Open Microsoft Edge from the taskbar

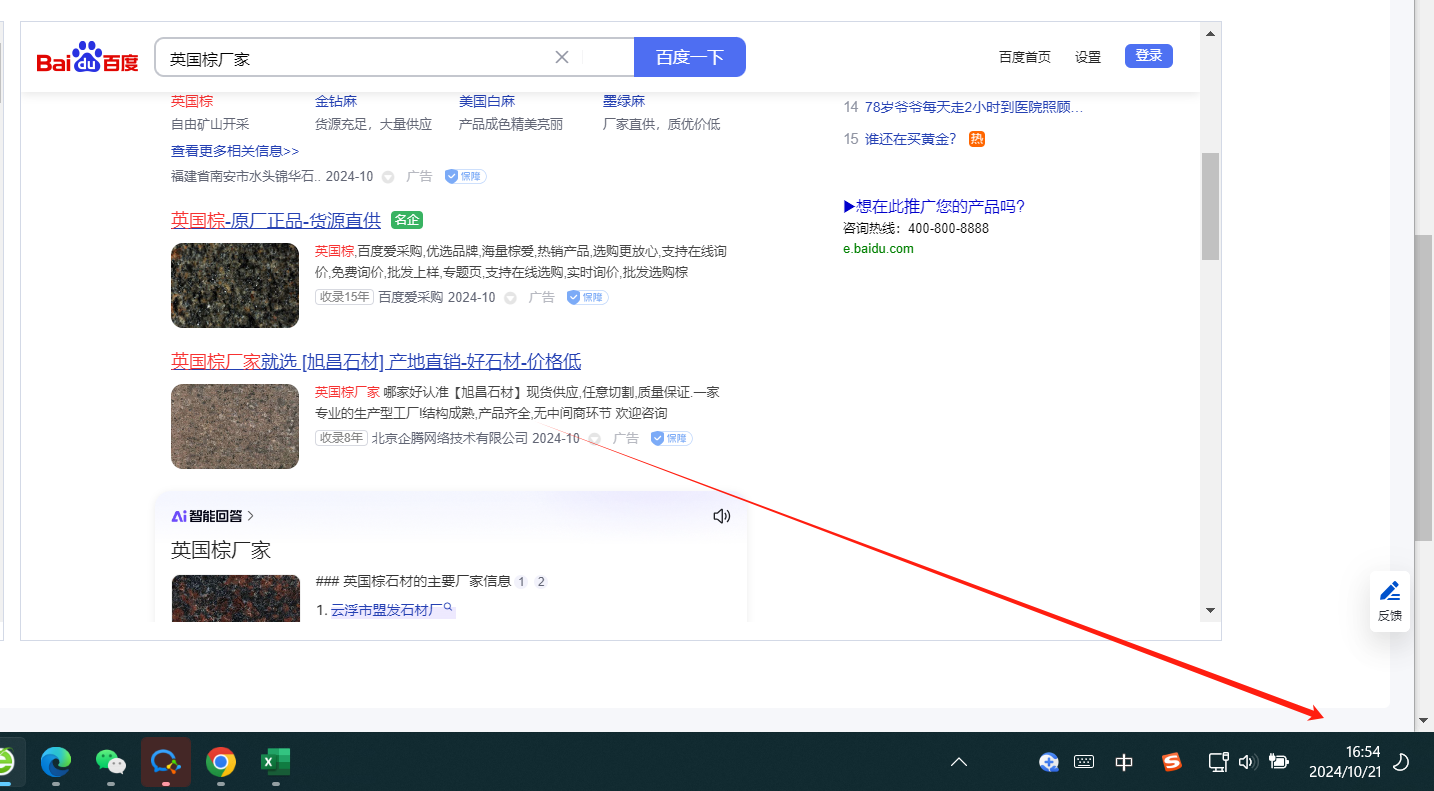[x=56, y=762]
